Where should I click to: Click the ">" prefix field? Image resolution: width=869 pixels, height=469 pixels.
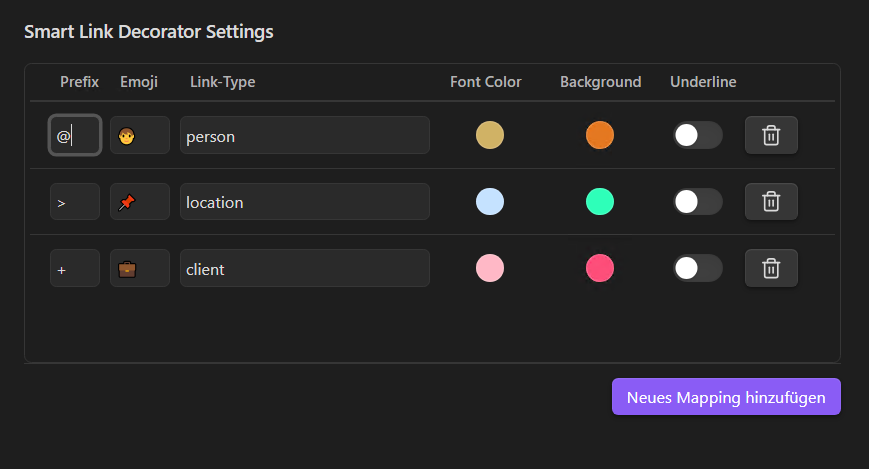pyautogui.click(x=75, y=202)
